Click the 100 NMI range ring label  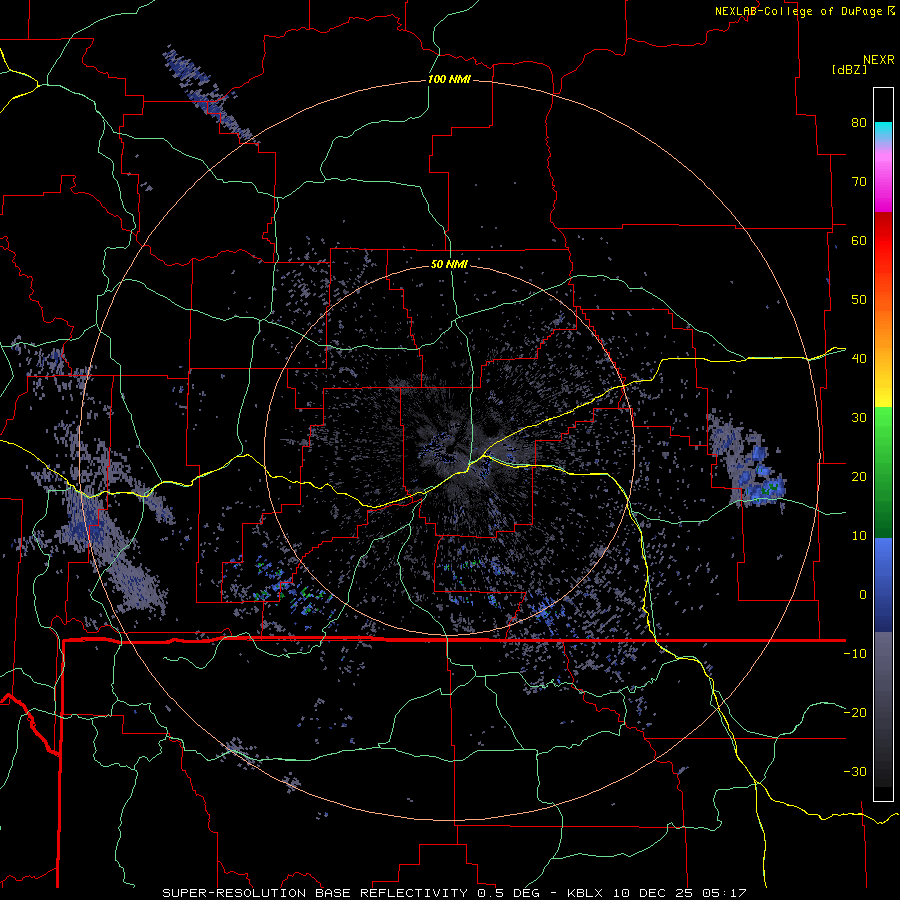click(449, 79)
